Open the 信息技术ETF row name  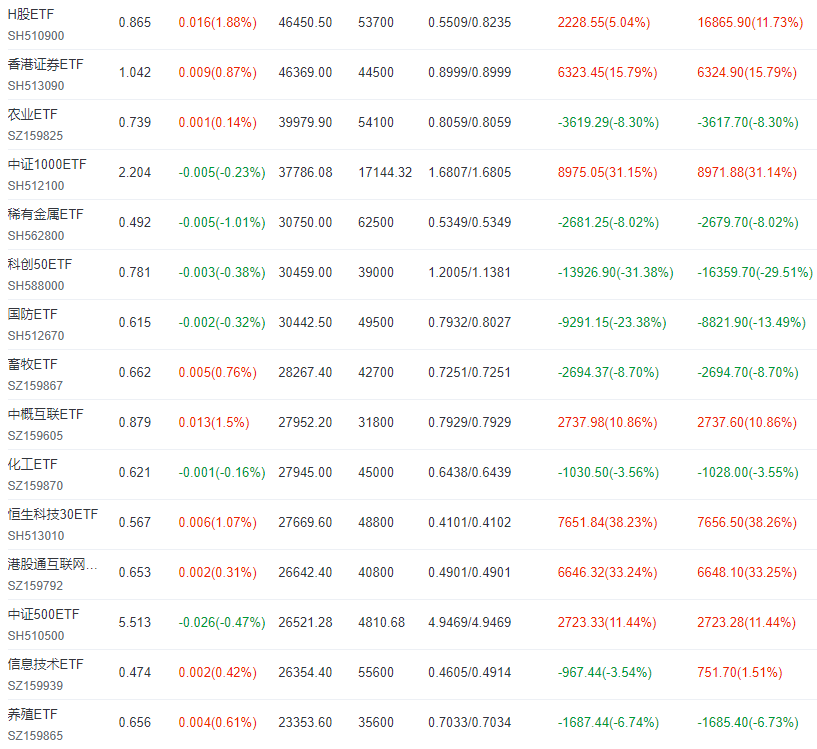click(x=45, y=665)
